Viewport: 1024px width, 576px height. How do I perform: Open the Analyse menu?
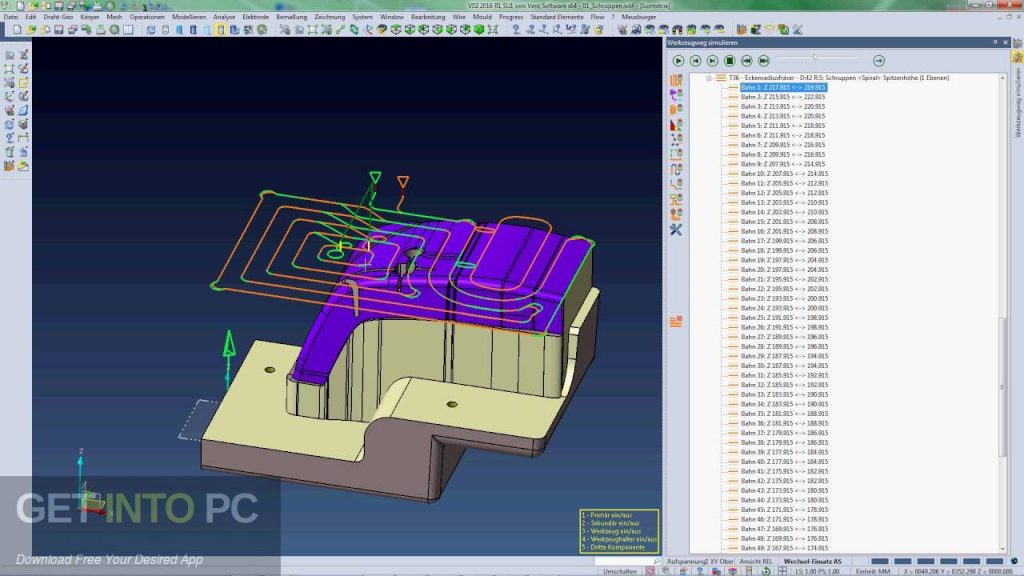coord(224,17)
